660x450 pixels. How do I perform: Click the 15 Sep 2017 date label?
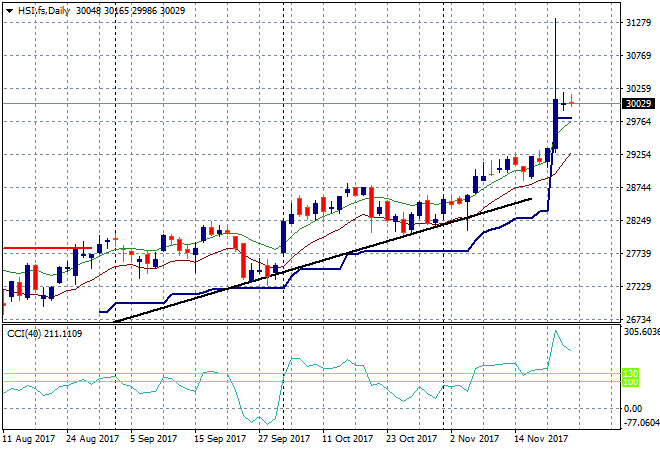220,439
